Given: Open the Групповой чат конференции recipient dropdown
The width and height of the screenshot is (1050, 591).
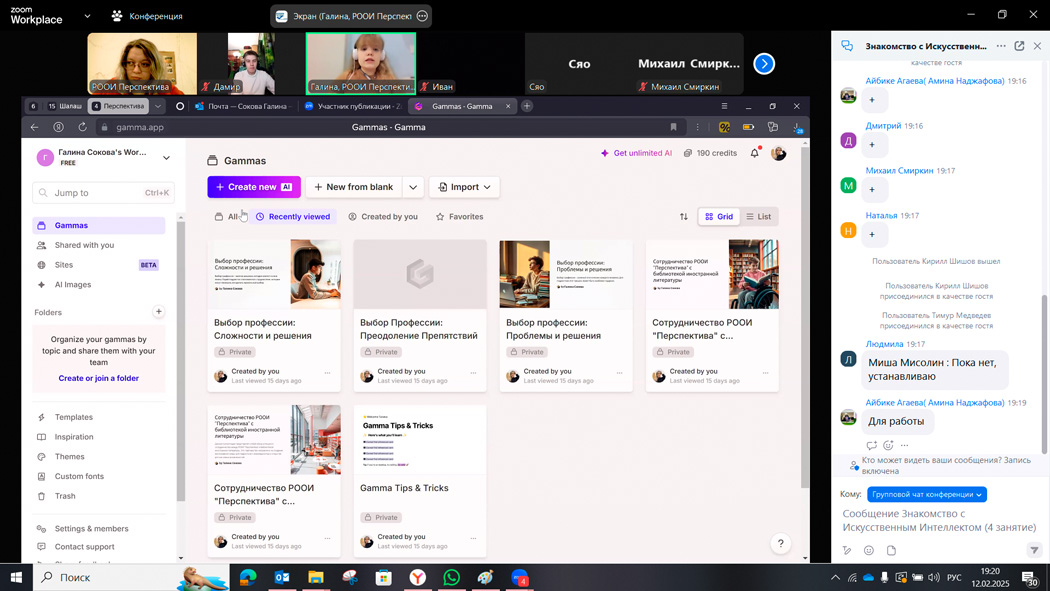Looking at the screenshot, I should tap(927, 495).
